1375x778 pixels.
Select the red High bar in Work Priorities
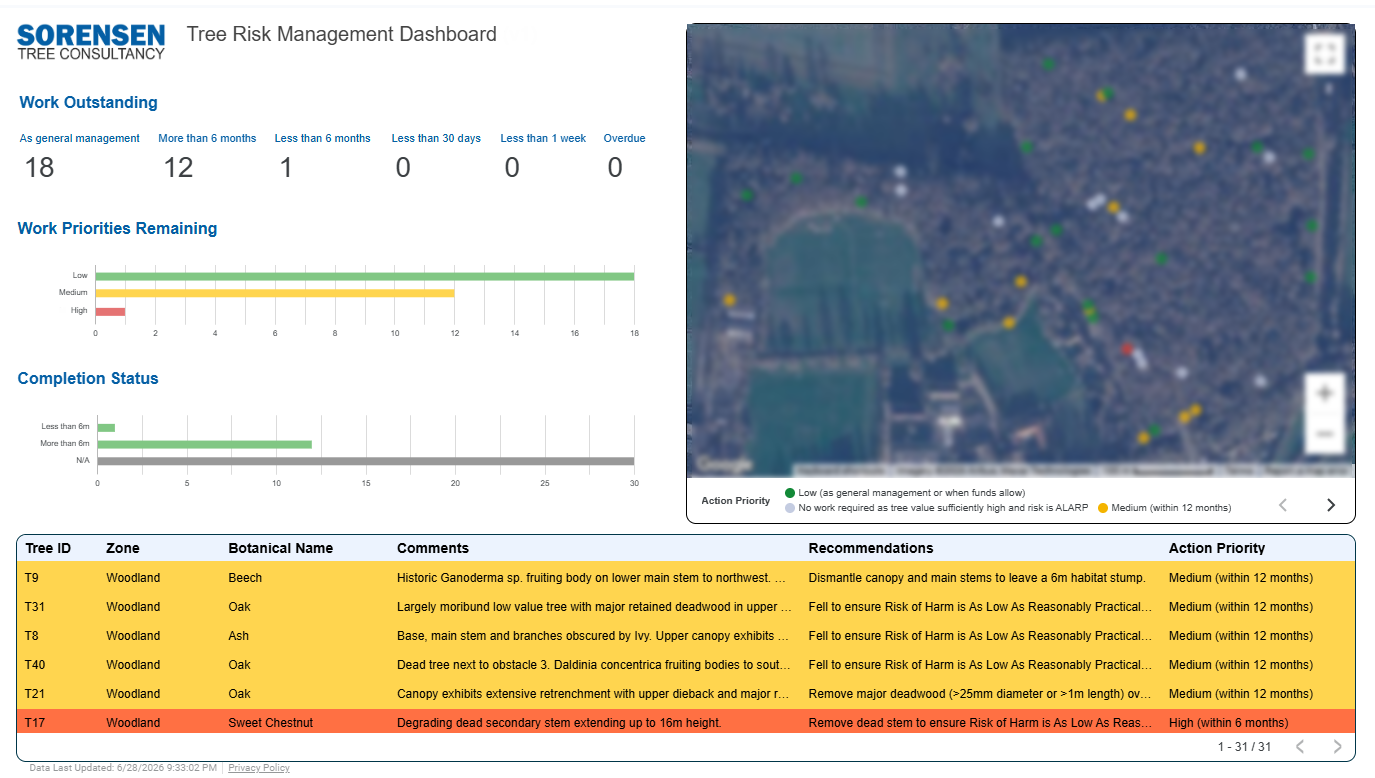coord(110,311)
